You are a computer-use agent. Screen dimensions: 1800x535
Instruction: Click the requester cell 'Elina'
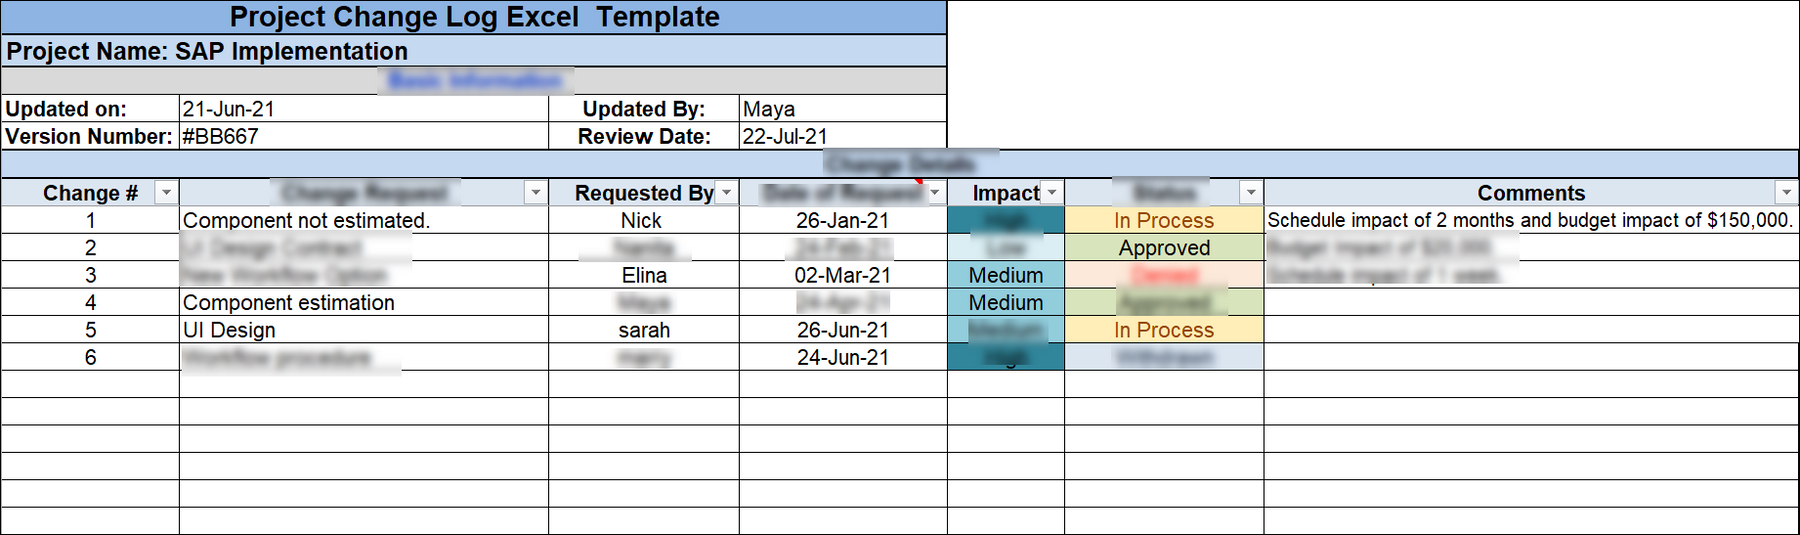644,275
